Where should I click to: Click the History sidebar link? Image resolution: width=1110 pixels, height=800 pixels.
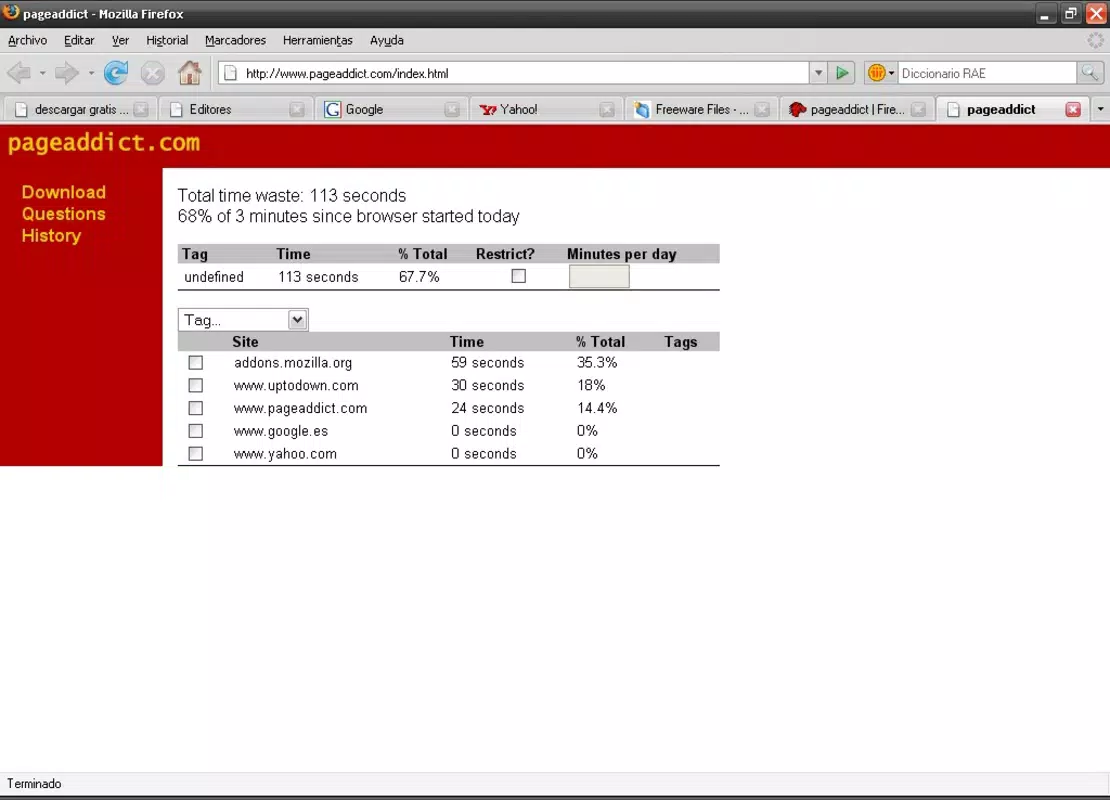[x=51, y=236]
